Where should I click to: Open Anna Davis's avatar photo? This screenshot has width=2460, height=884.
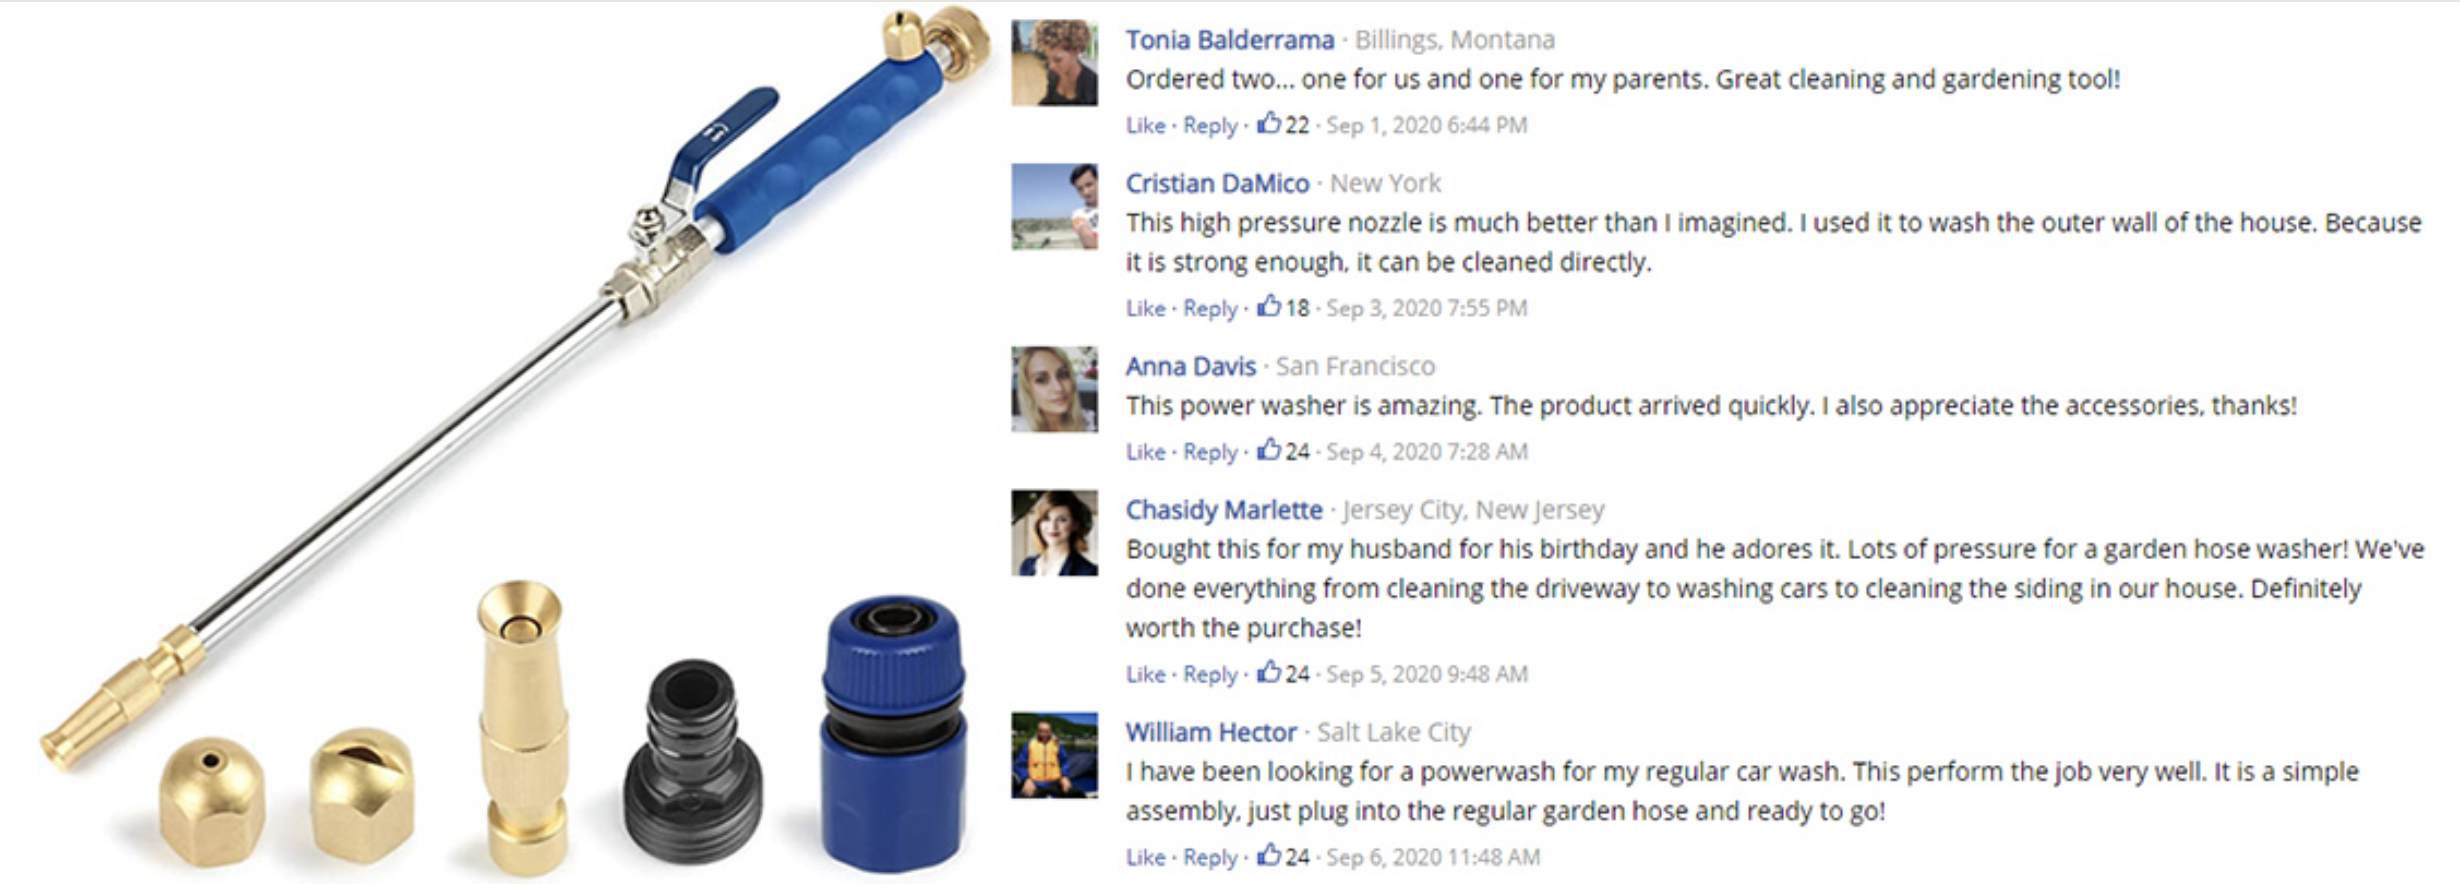(1054, 390)
